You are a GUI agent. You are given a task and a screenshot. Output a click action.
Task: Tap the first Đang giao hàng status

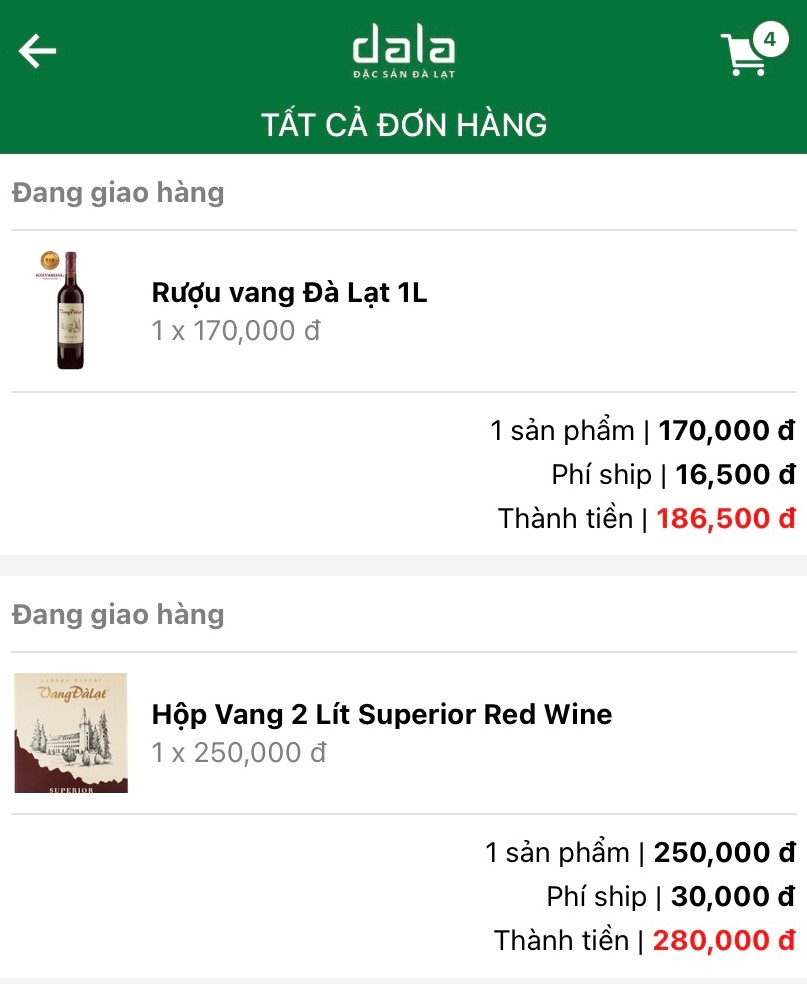[x=118, y=192]
